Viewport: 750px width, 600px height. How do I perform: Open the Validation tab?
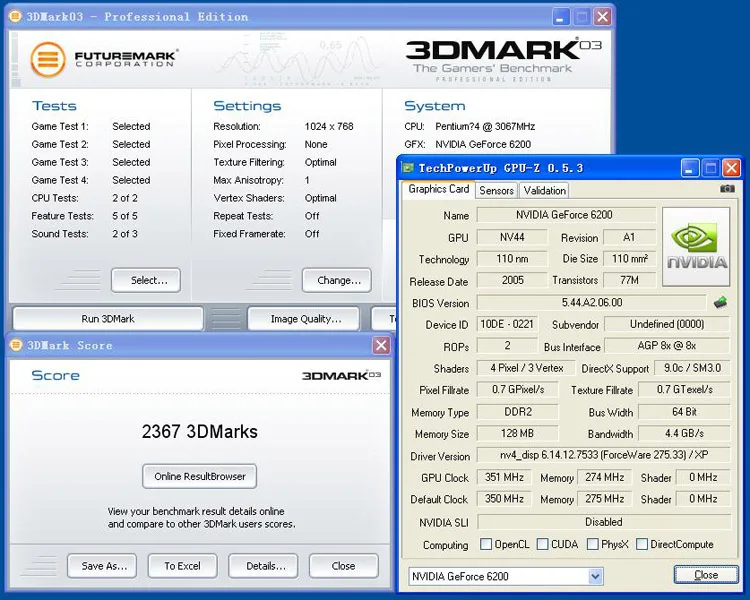[x=544, y=190]
